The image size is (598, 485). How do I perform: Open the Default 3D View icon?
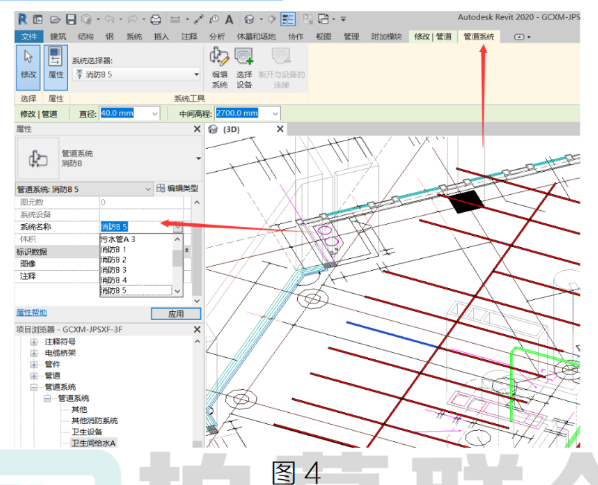249,19
